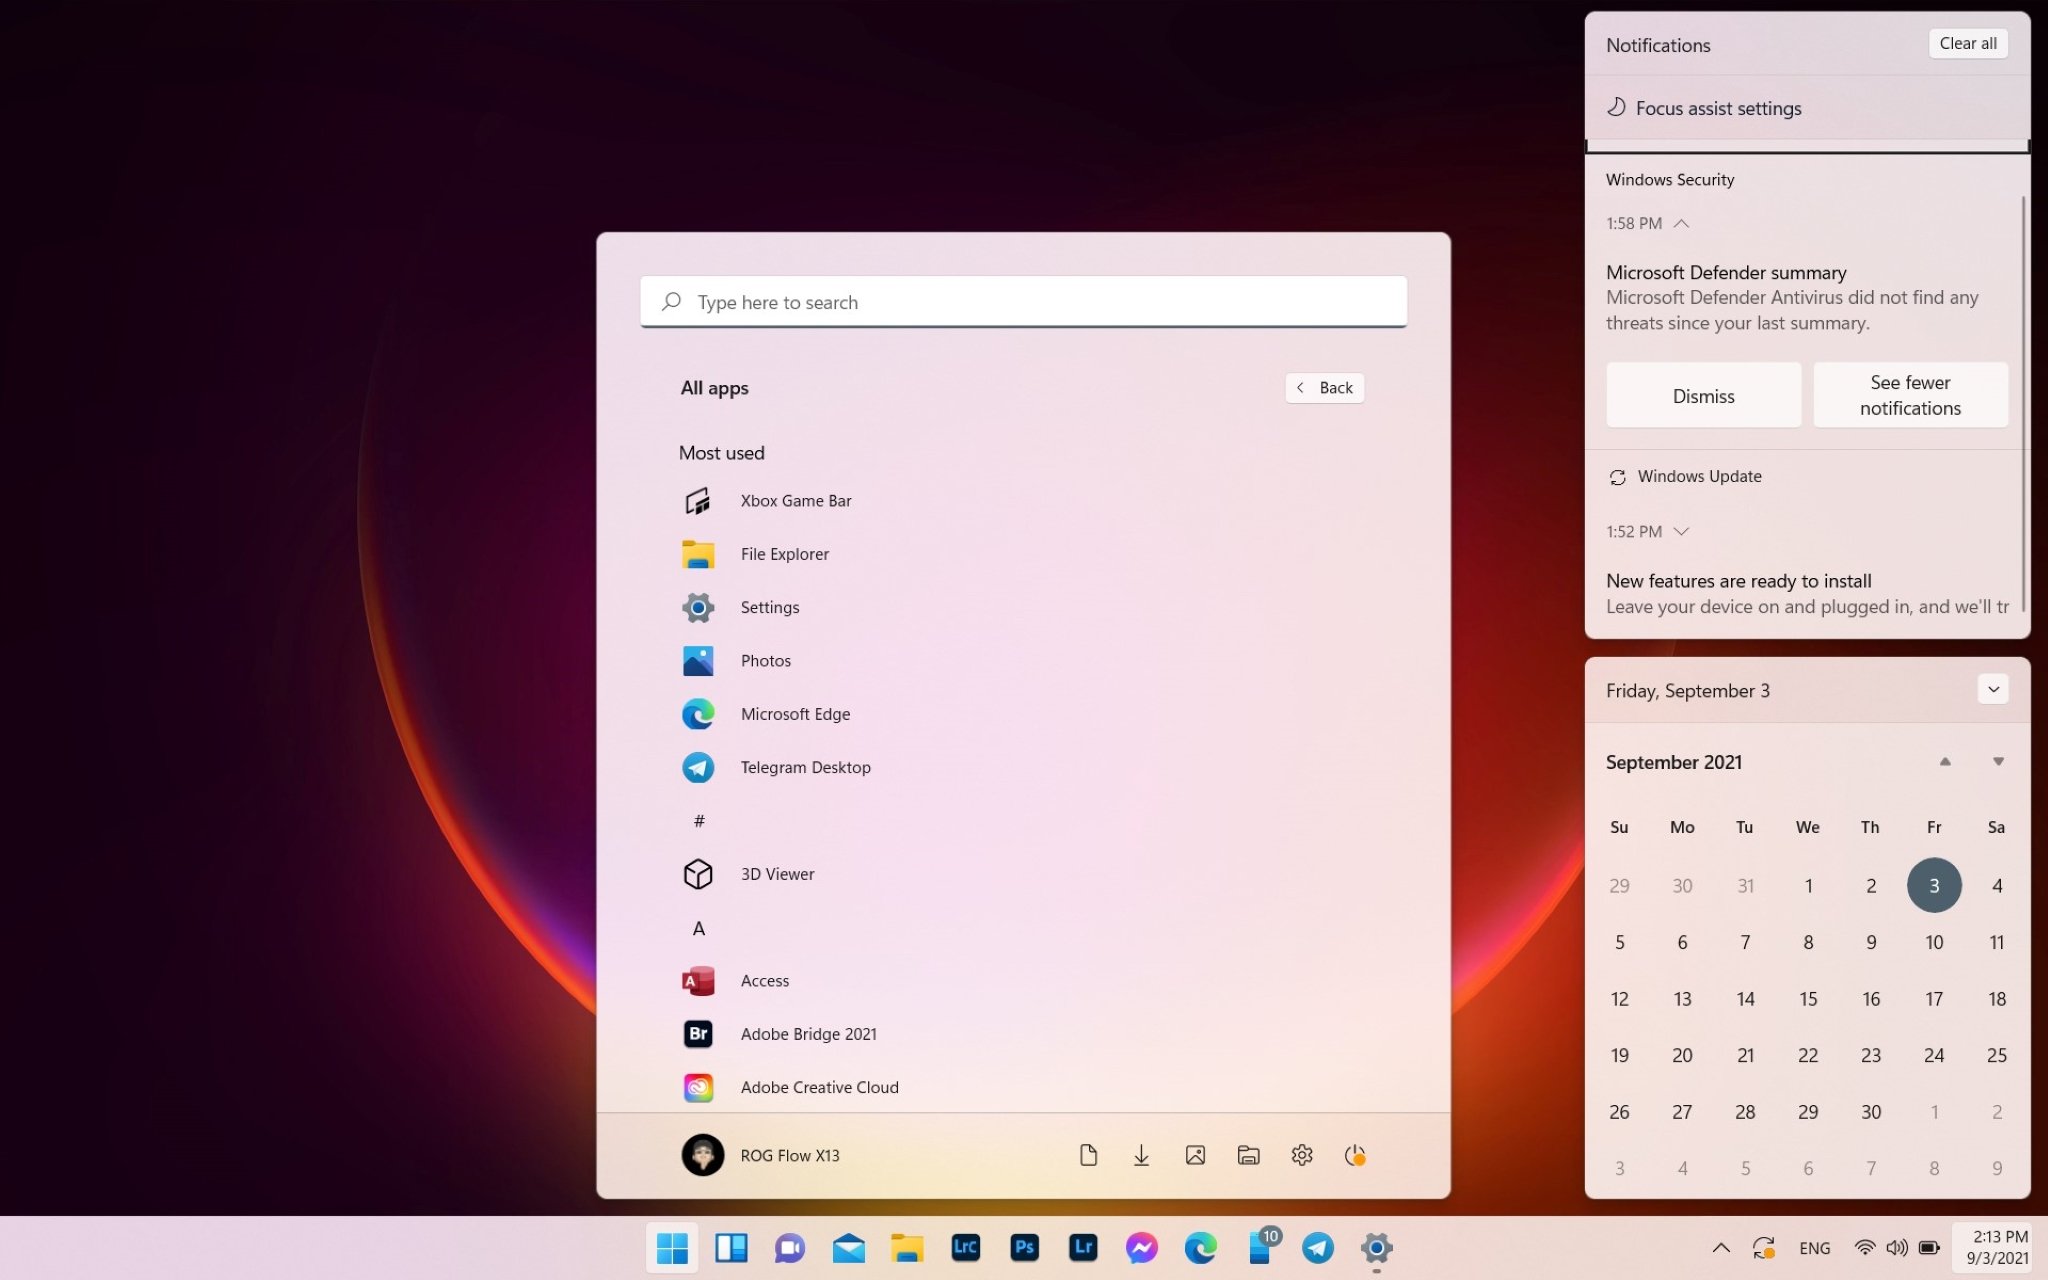Launch Lightroom Classic from the taskbar
Viewport: 2048px width, 1280px height.
[965, 1248]
